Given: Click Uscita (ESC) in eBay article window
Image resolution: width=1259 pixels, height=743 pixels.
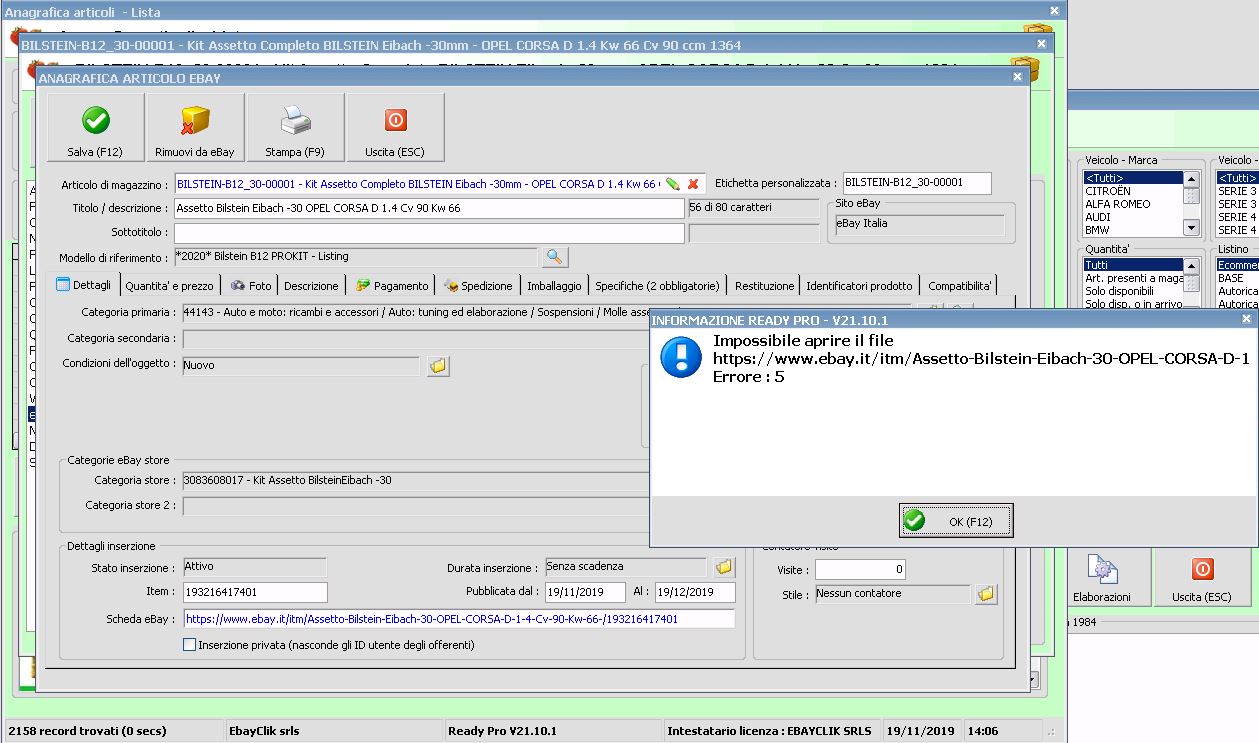Looking at the screenshot, I should coord(395,127).
